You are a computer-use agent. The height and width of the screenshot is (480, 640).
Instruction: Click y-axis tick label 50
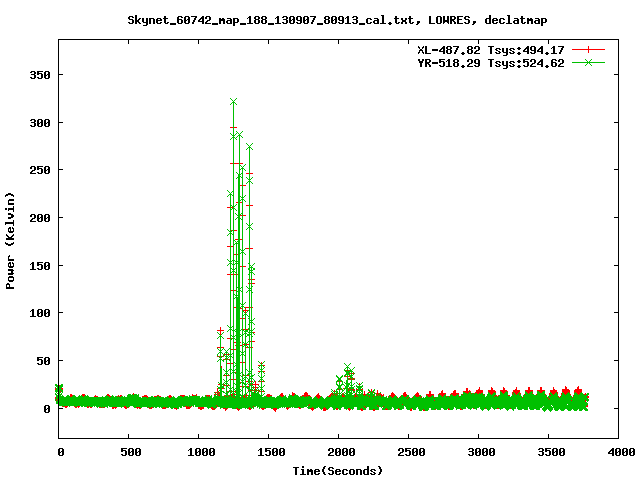[44, 361]
